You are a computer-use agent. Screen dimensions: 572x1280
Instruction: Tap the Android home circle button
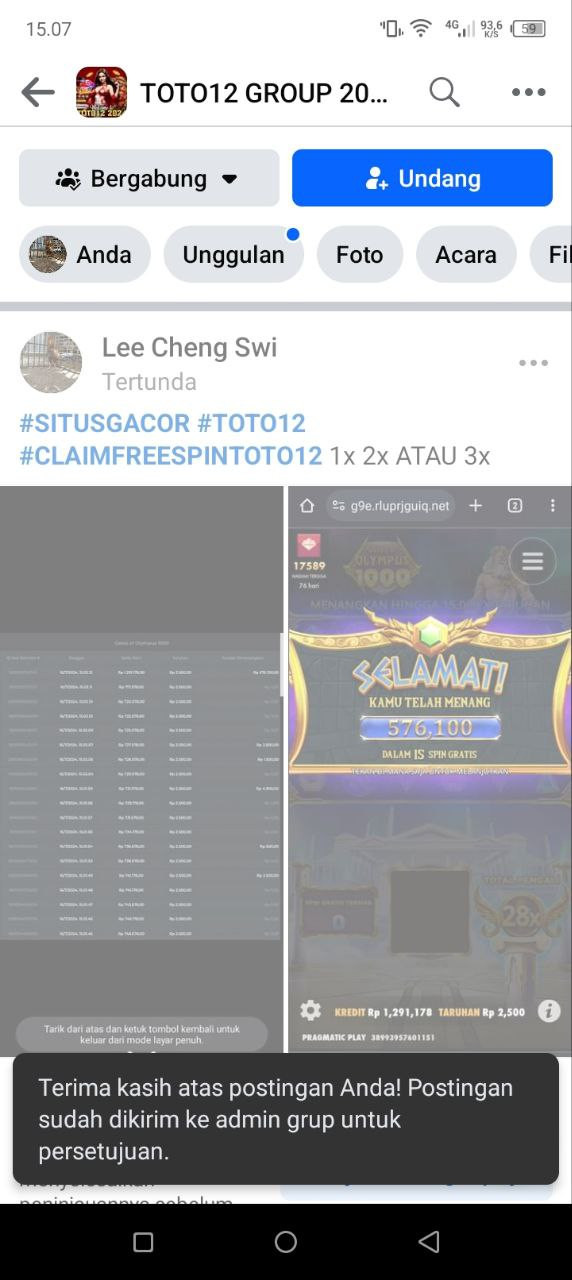pos(286,1242)
